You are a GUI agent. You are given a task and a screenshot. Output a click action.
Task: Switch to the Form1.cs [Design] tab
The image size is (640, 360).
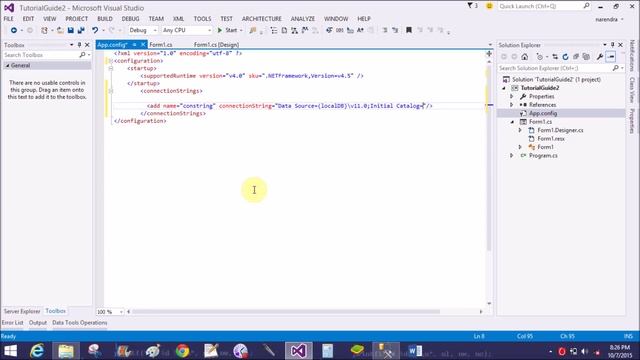coord(216,44)
